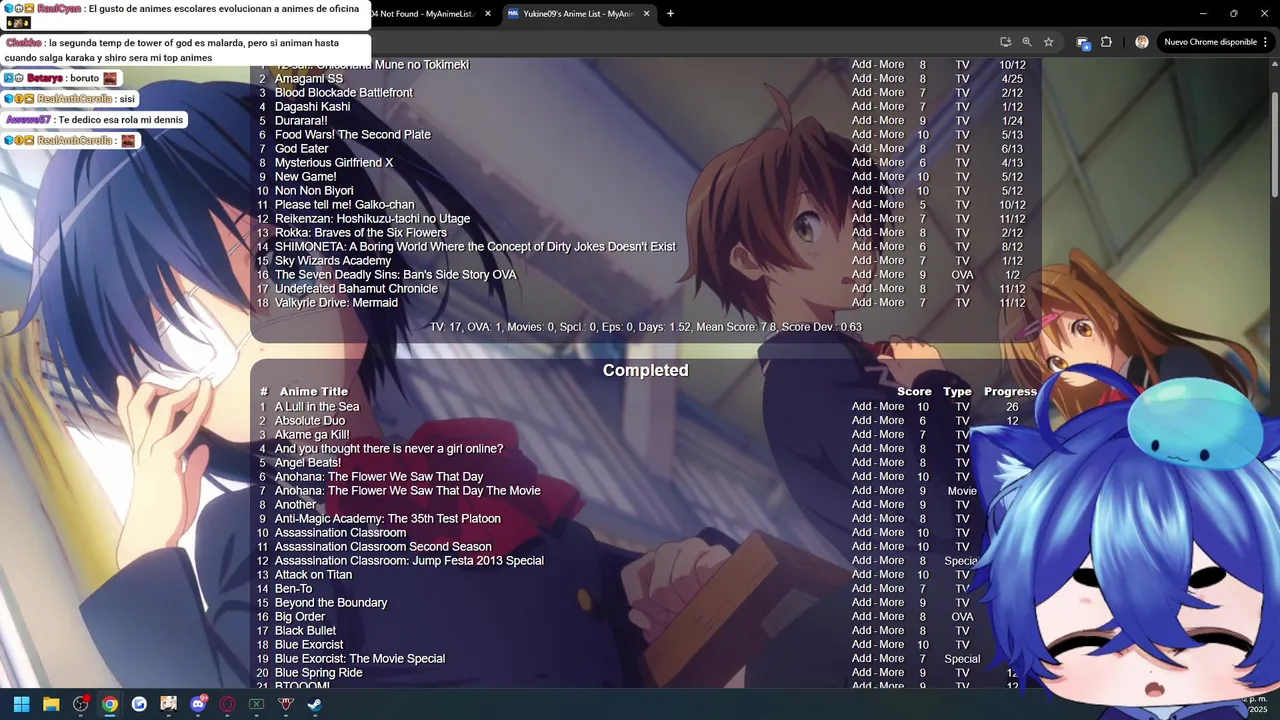
Task: Click More for Angel Beats!
Action: [x=892, y=463]
